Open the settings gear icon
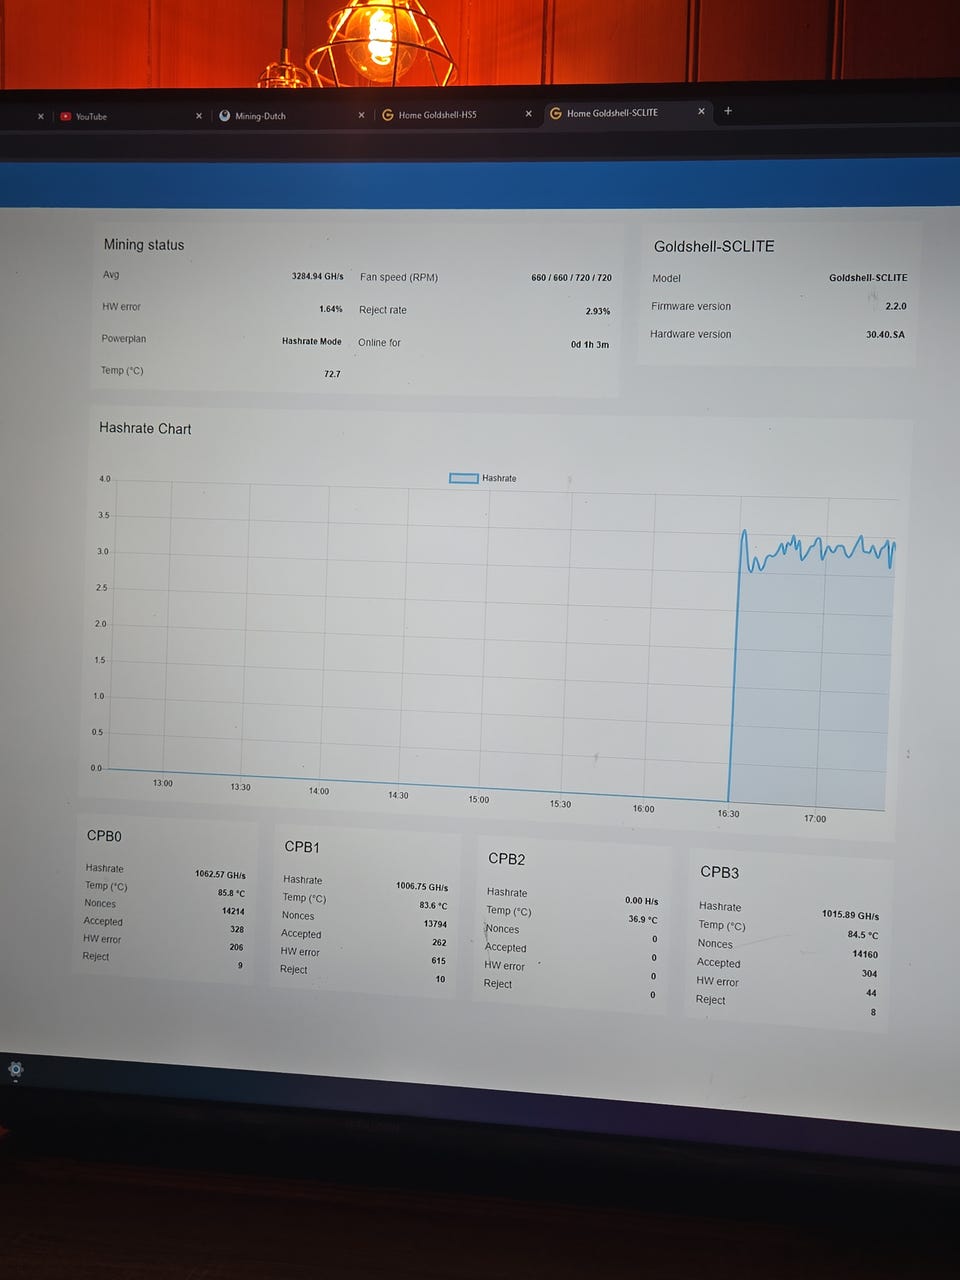Image resolution: width=960 pixels, height=1280 pixels. 16,1070
